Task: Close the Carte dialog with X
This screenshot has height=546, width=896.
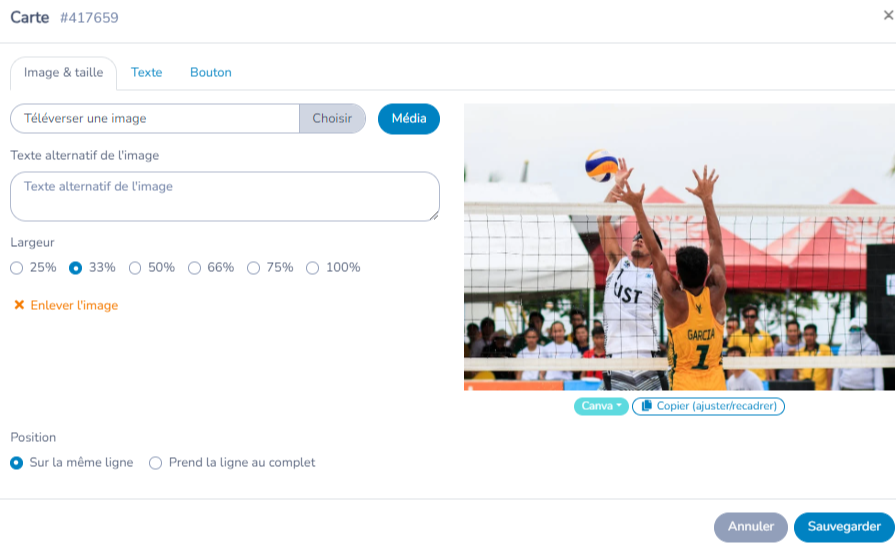Action: click(888, 15)
